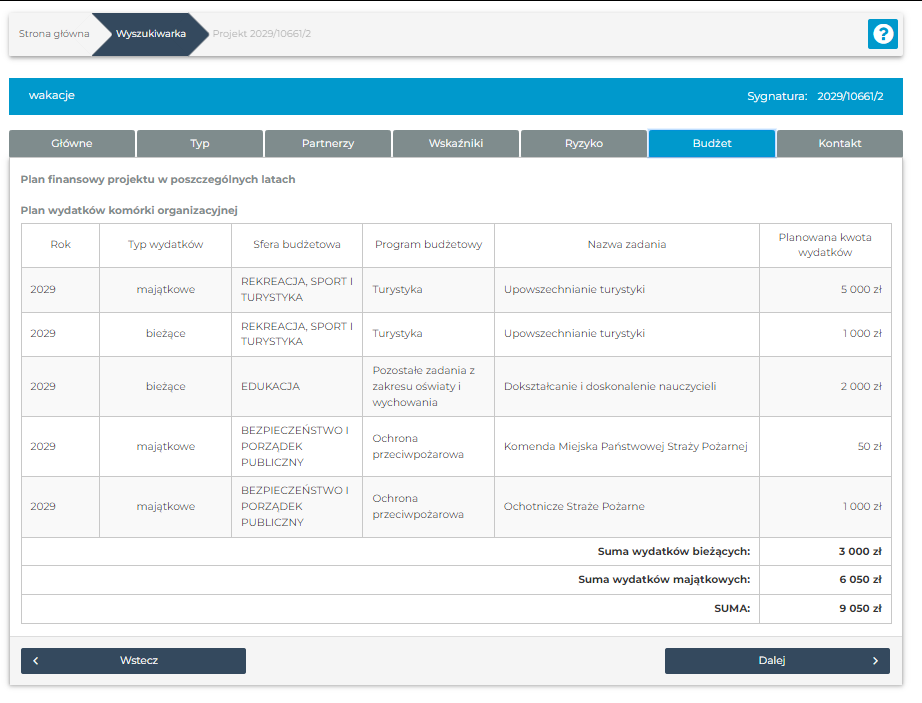The image size is (922, 703).
Task: Click the Dokształcanie i doskonalenie nauczycieli cell
Action: click(610, 387)
